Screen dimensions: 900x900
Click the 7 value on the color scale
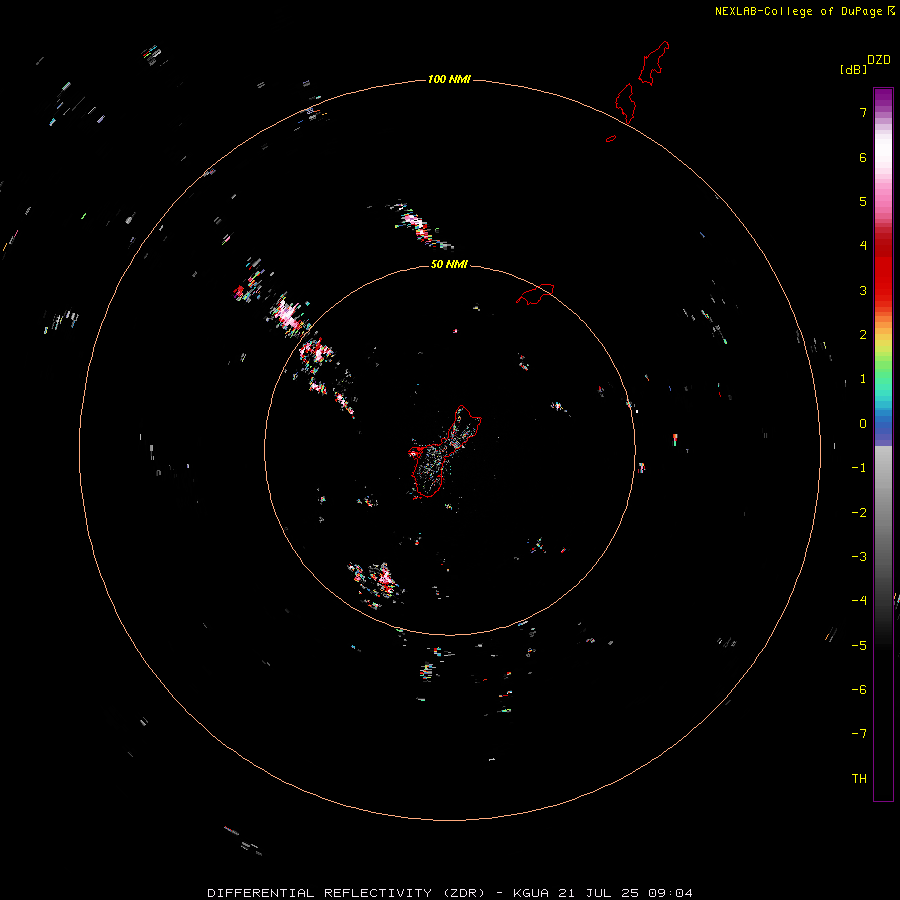tap(863, 112)
